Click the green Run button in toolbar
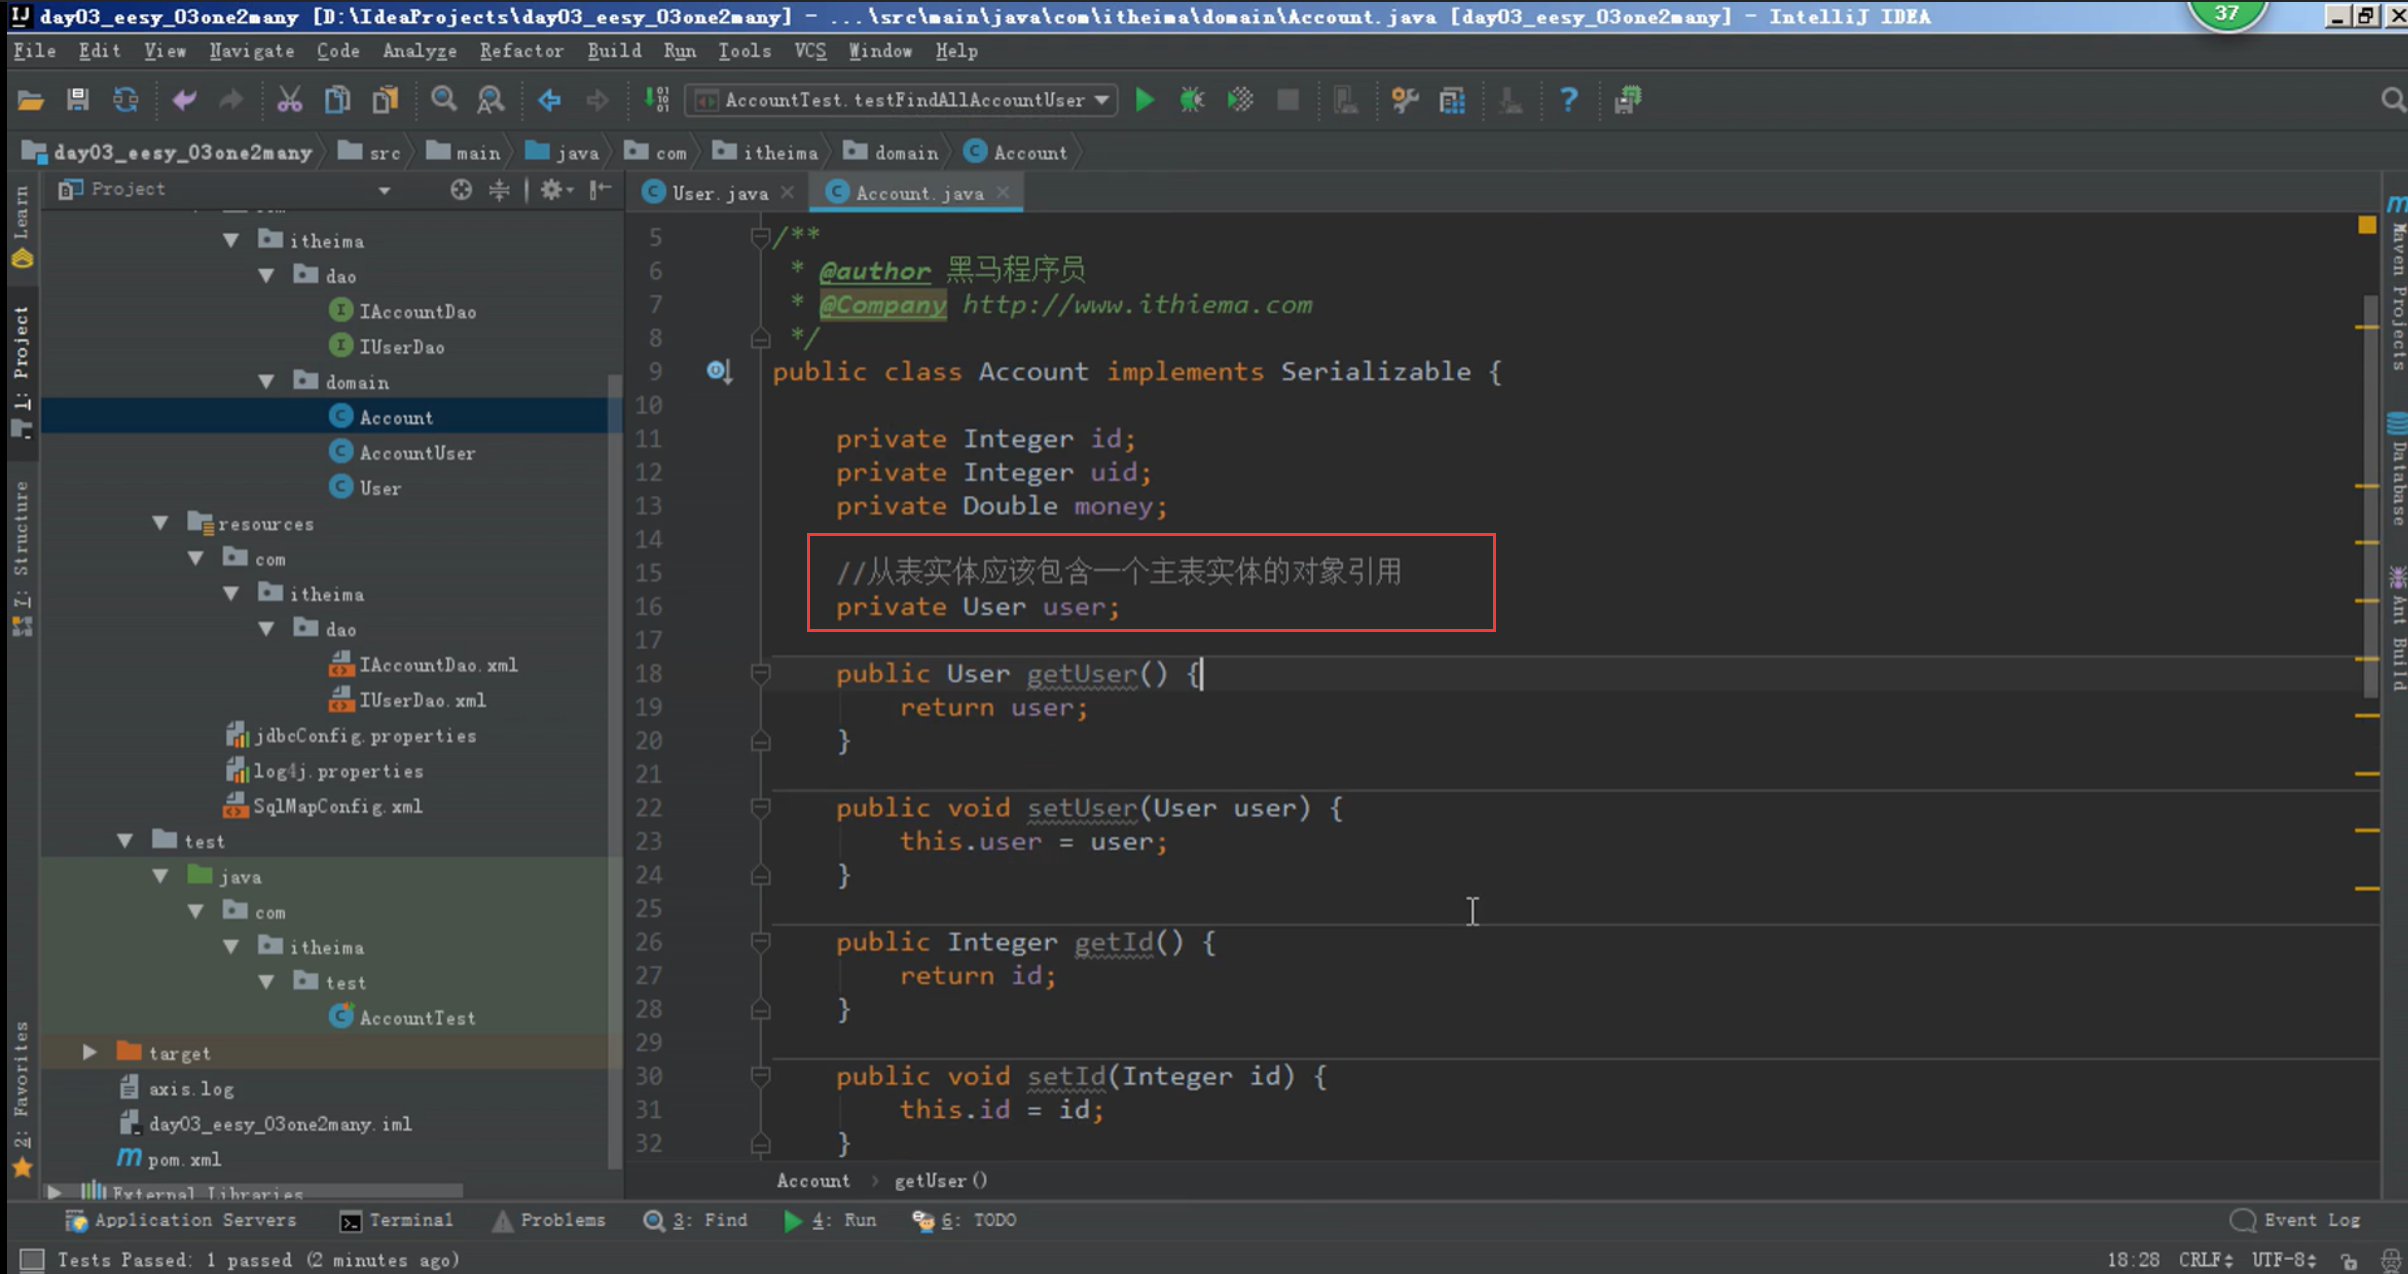The image size is (2408, 1274). click(x=1145, y=100)
